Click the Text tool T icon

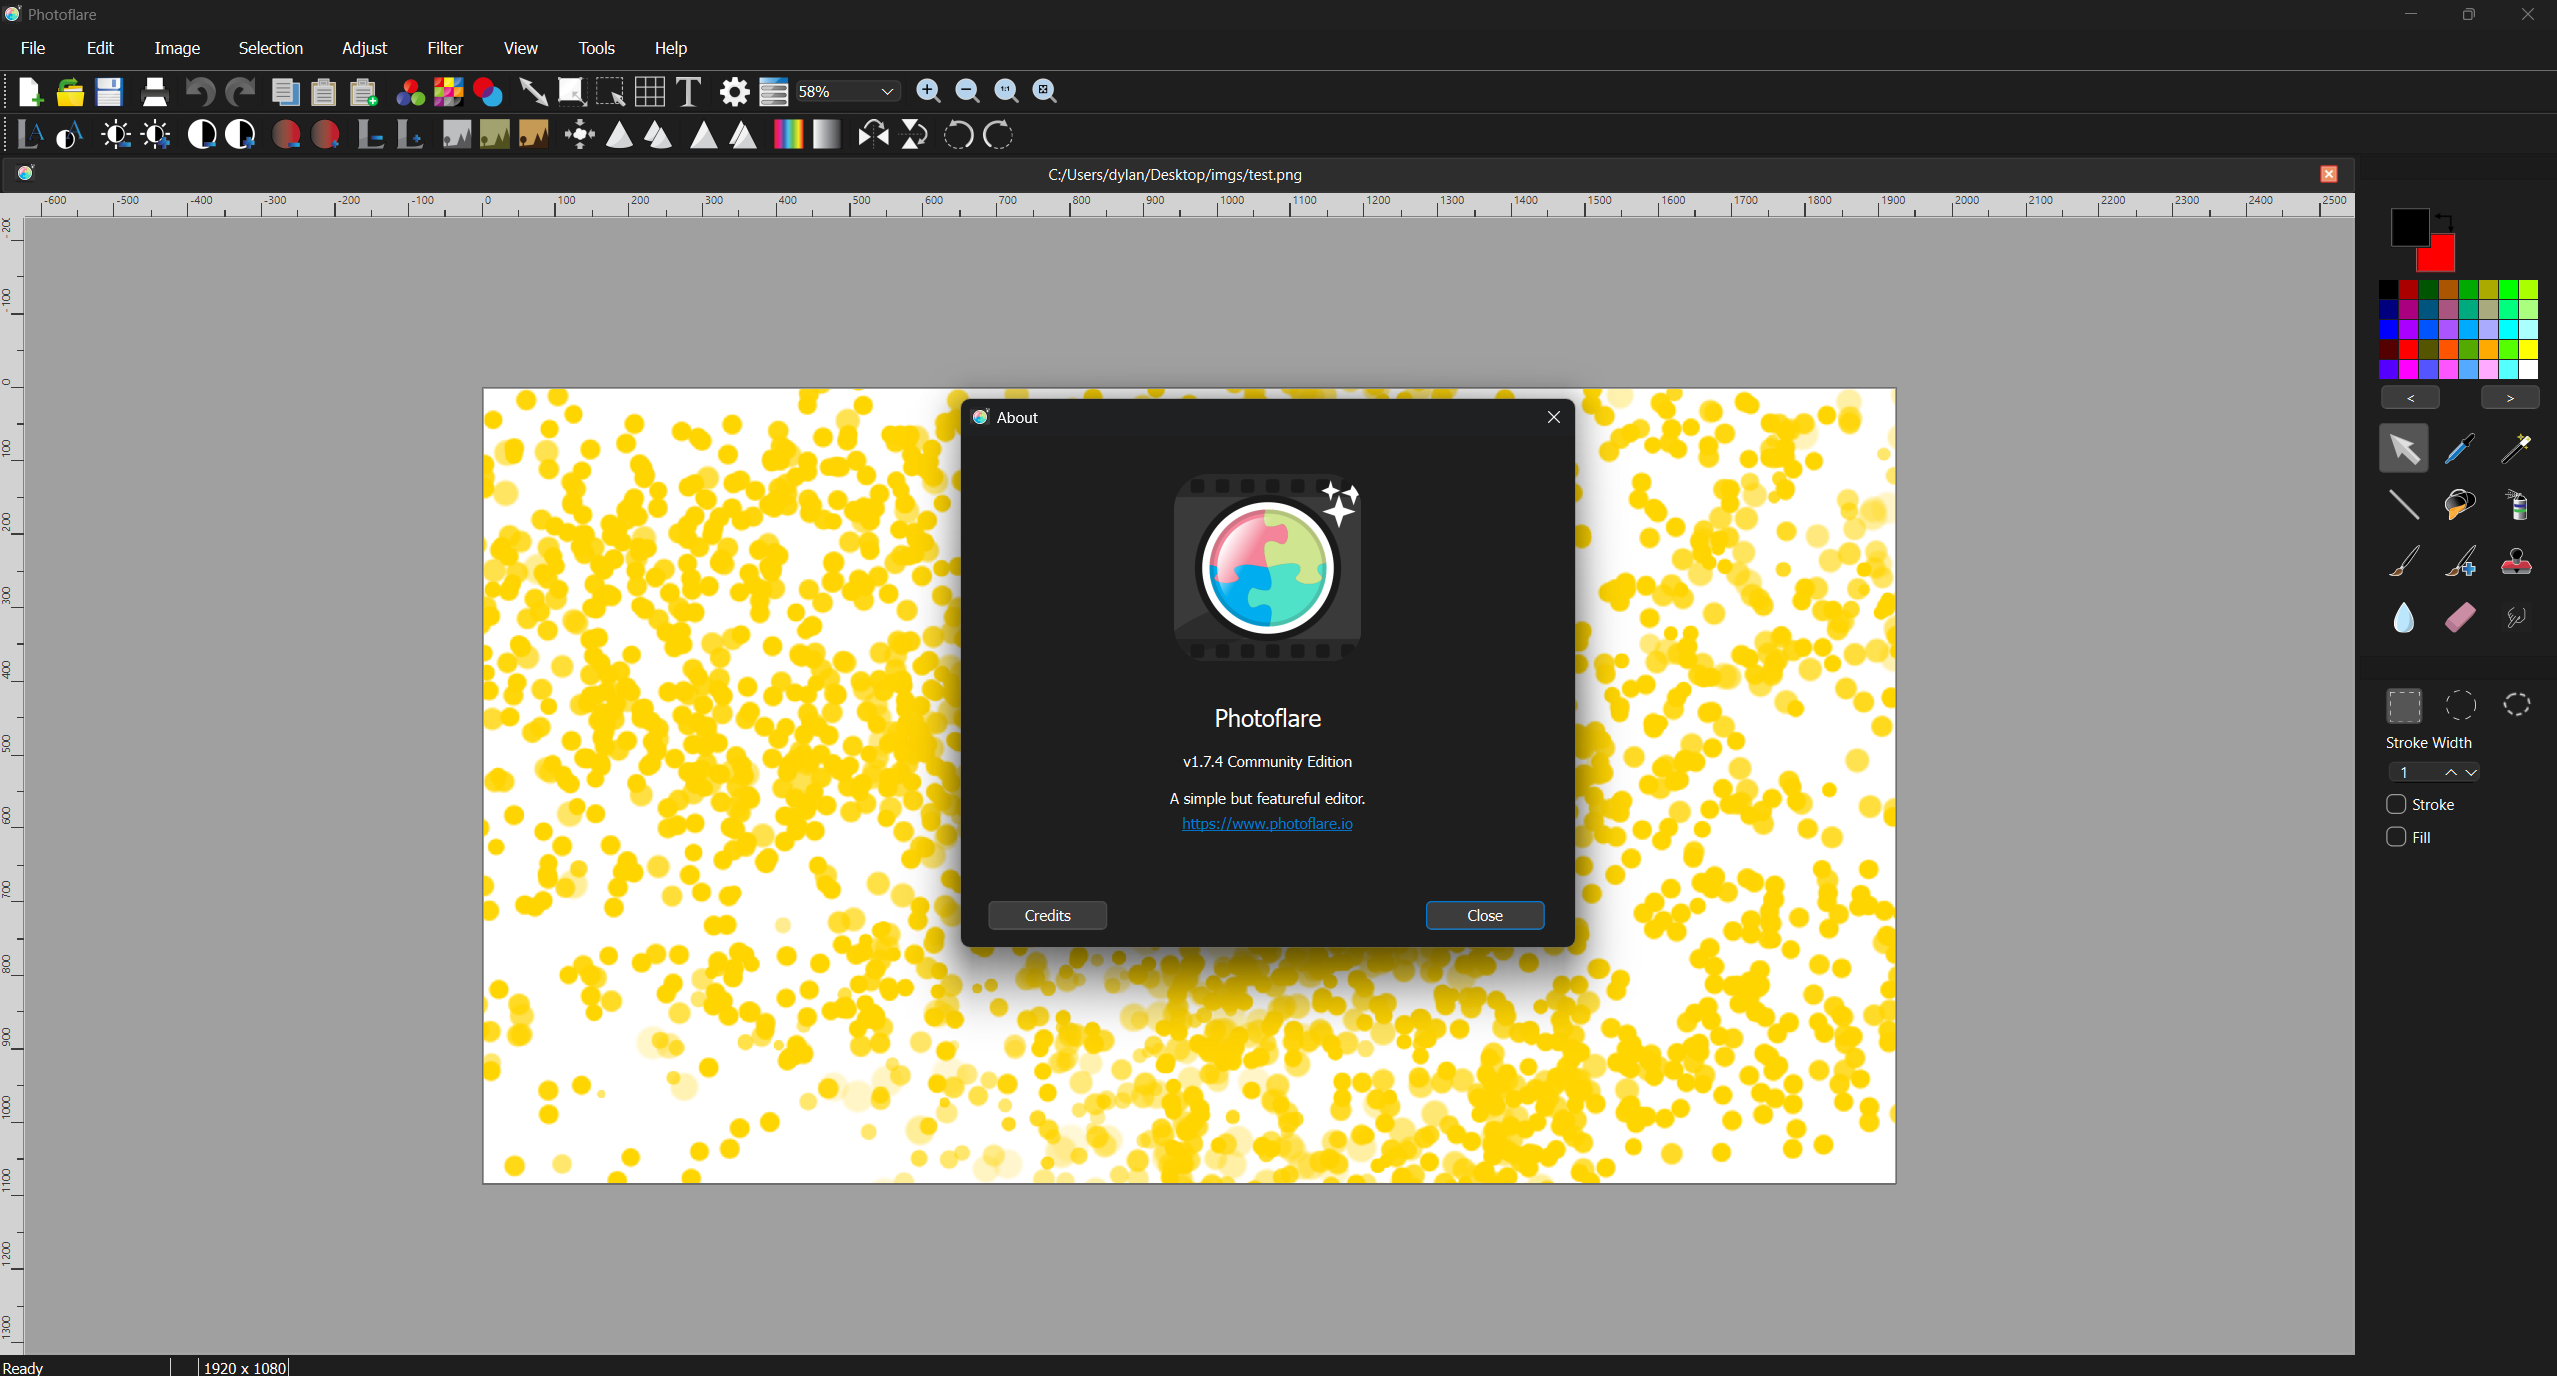tap(688, 92)
